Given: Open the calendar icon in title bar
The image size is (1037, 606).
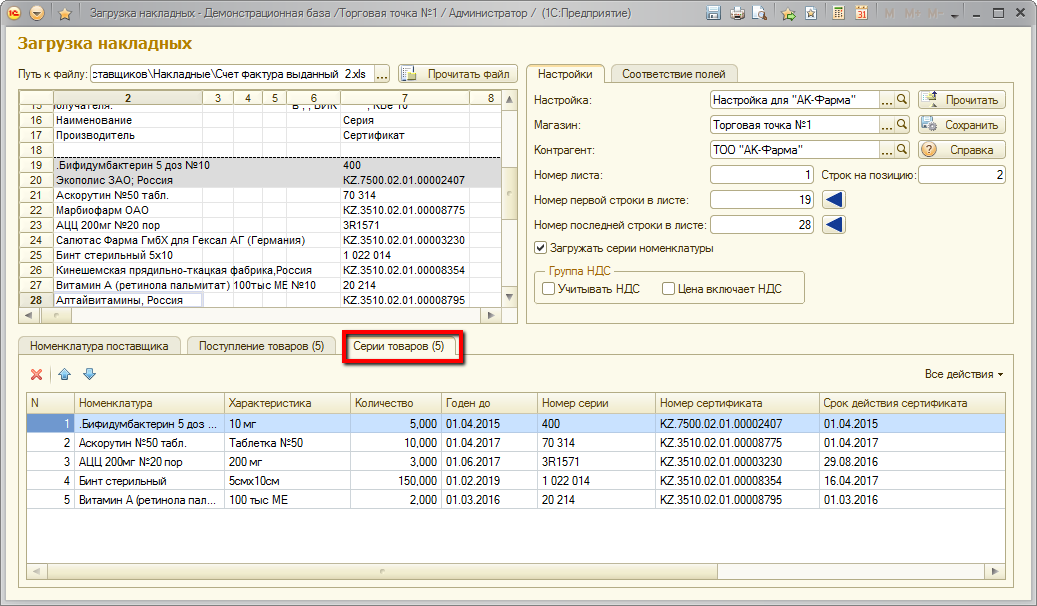Looking at the screenshot, I should tap(860, 13).
